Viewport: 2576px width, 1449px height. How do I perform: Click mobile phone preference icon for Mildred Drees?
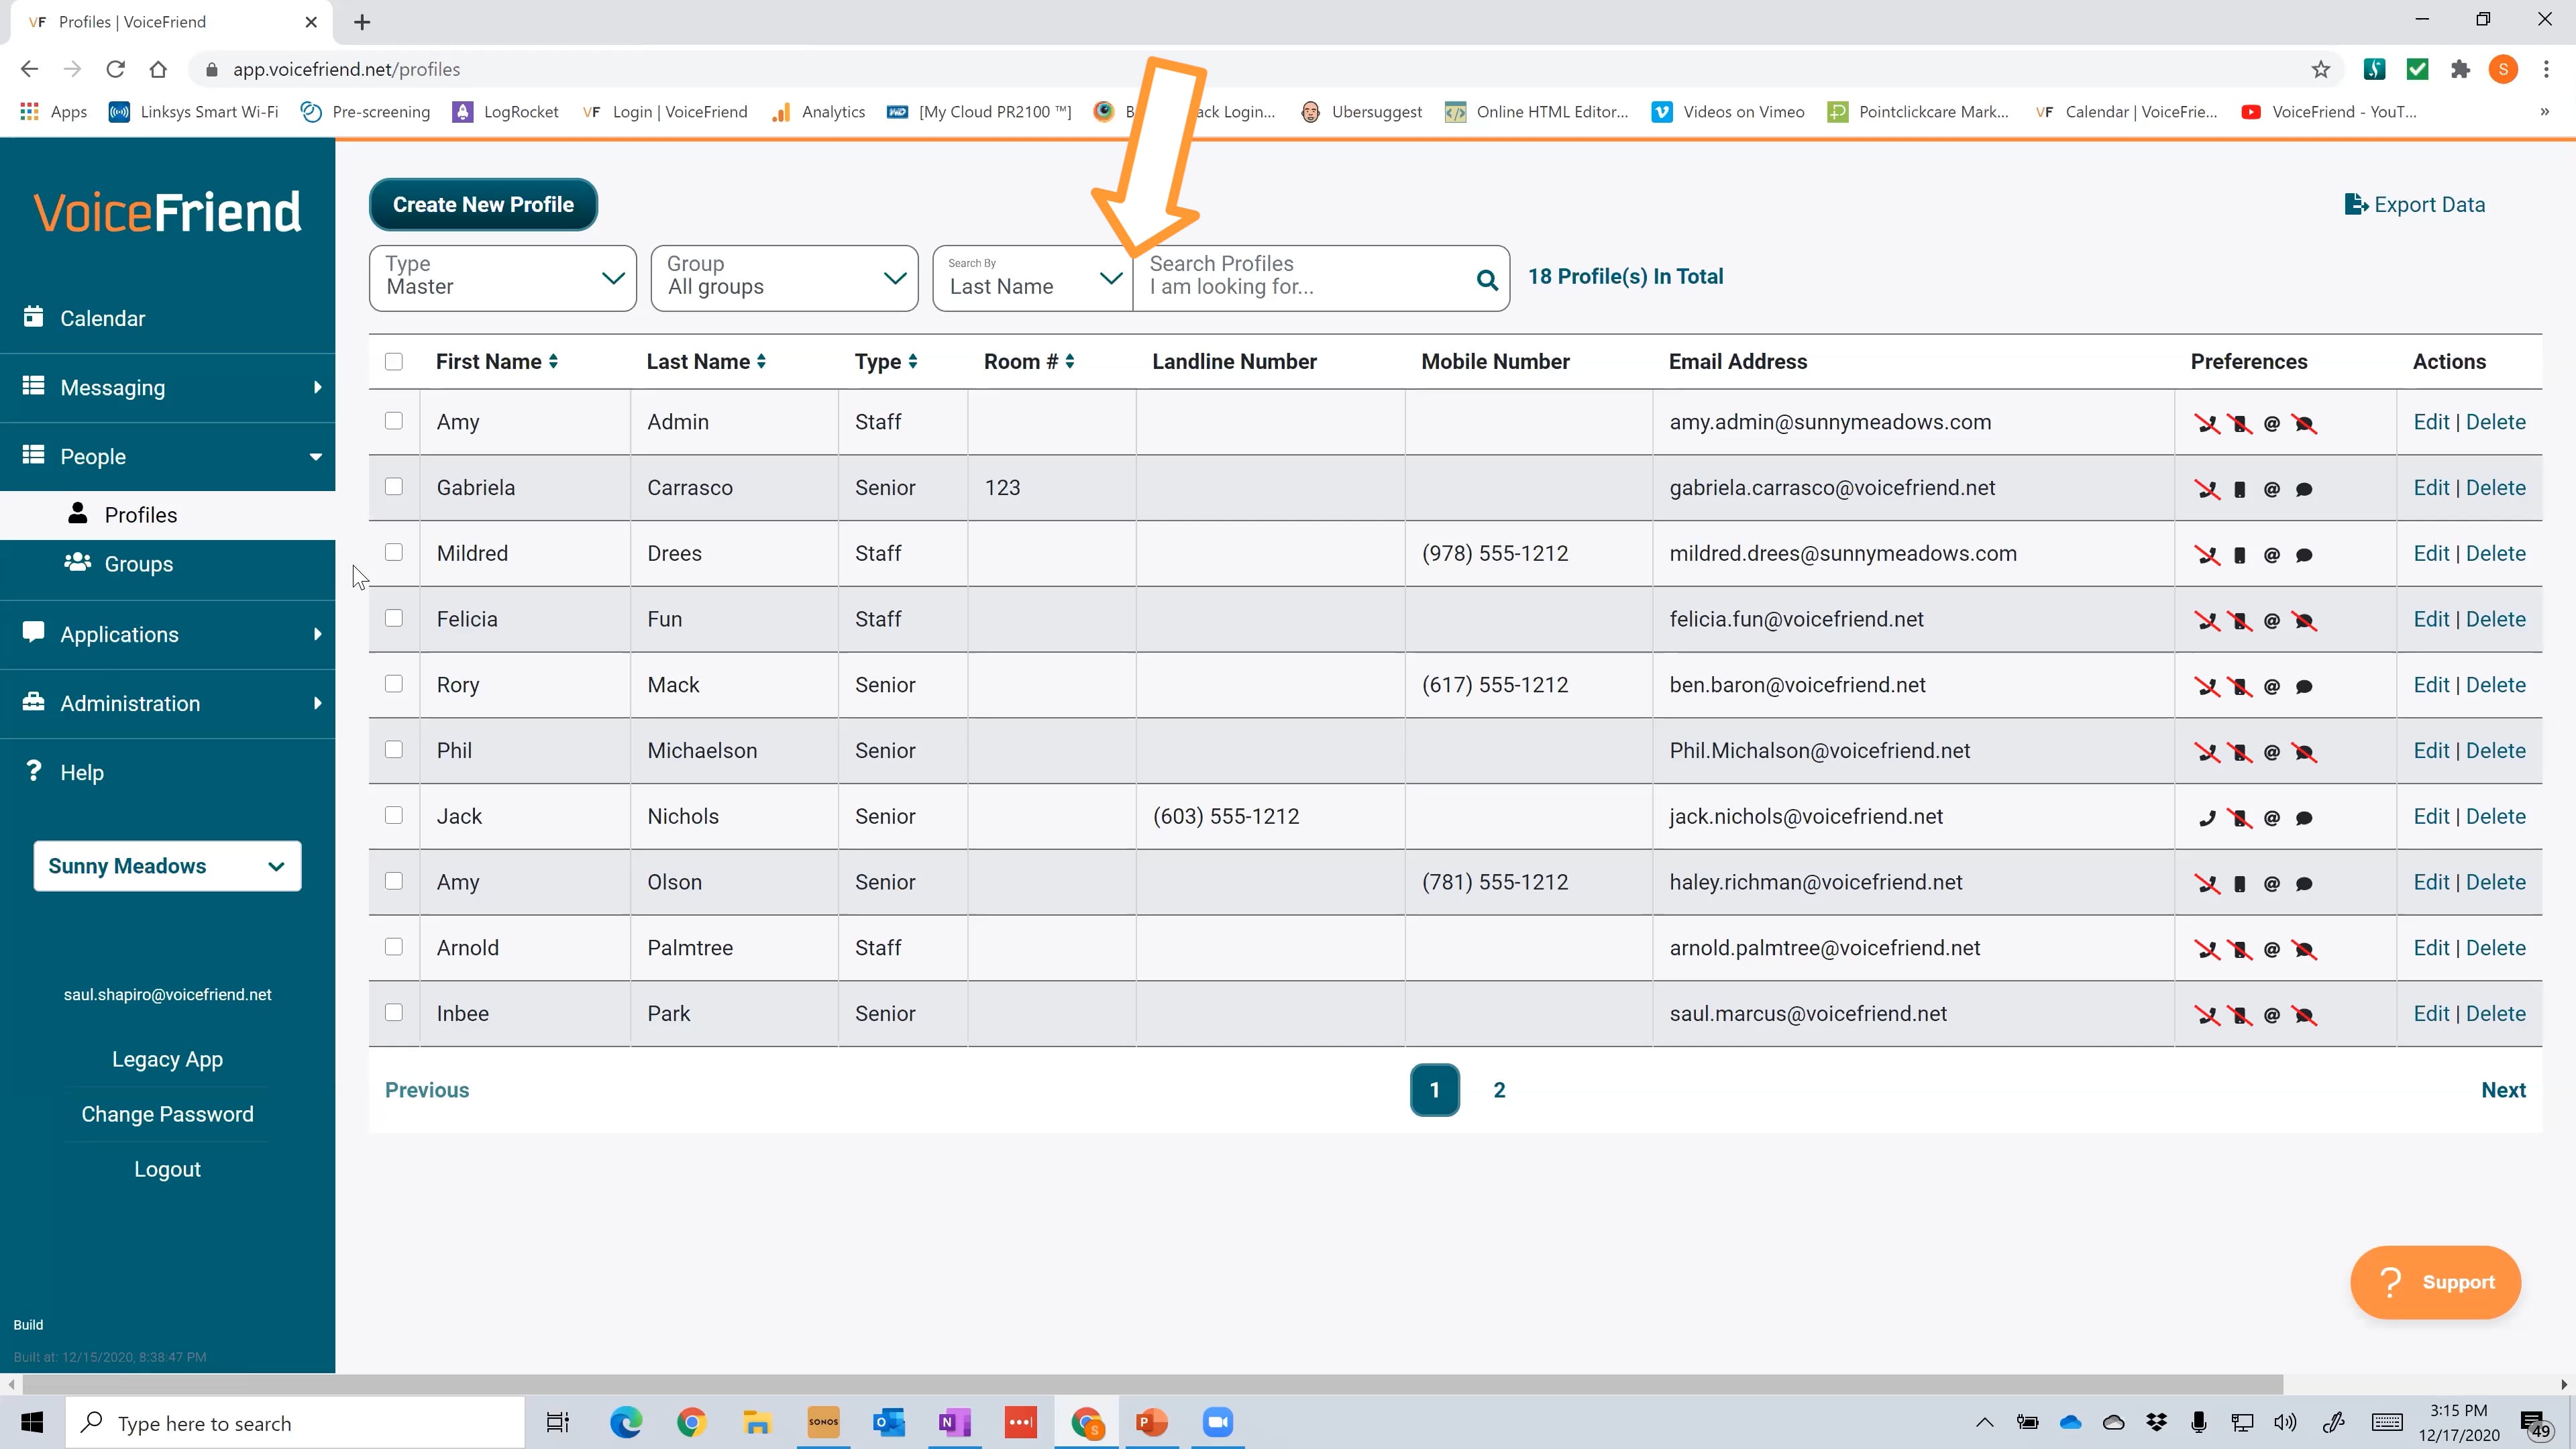[x=2239, y=556]
